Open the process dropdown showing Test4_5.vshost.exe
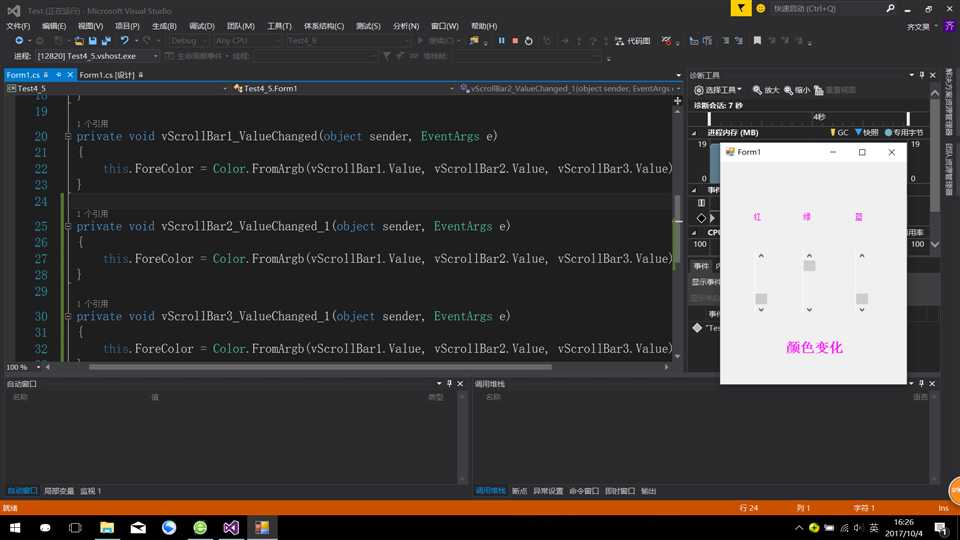Screen dimensions: 960x540 97,56
